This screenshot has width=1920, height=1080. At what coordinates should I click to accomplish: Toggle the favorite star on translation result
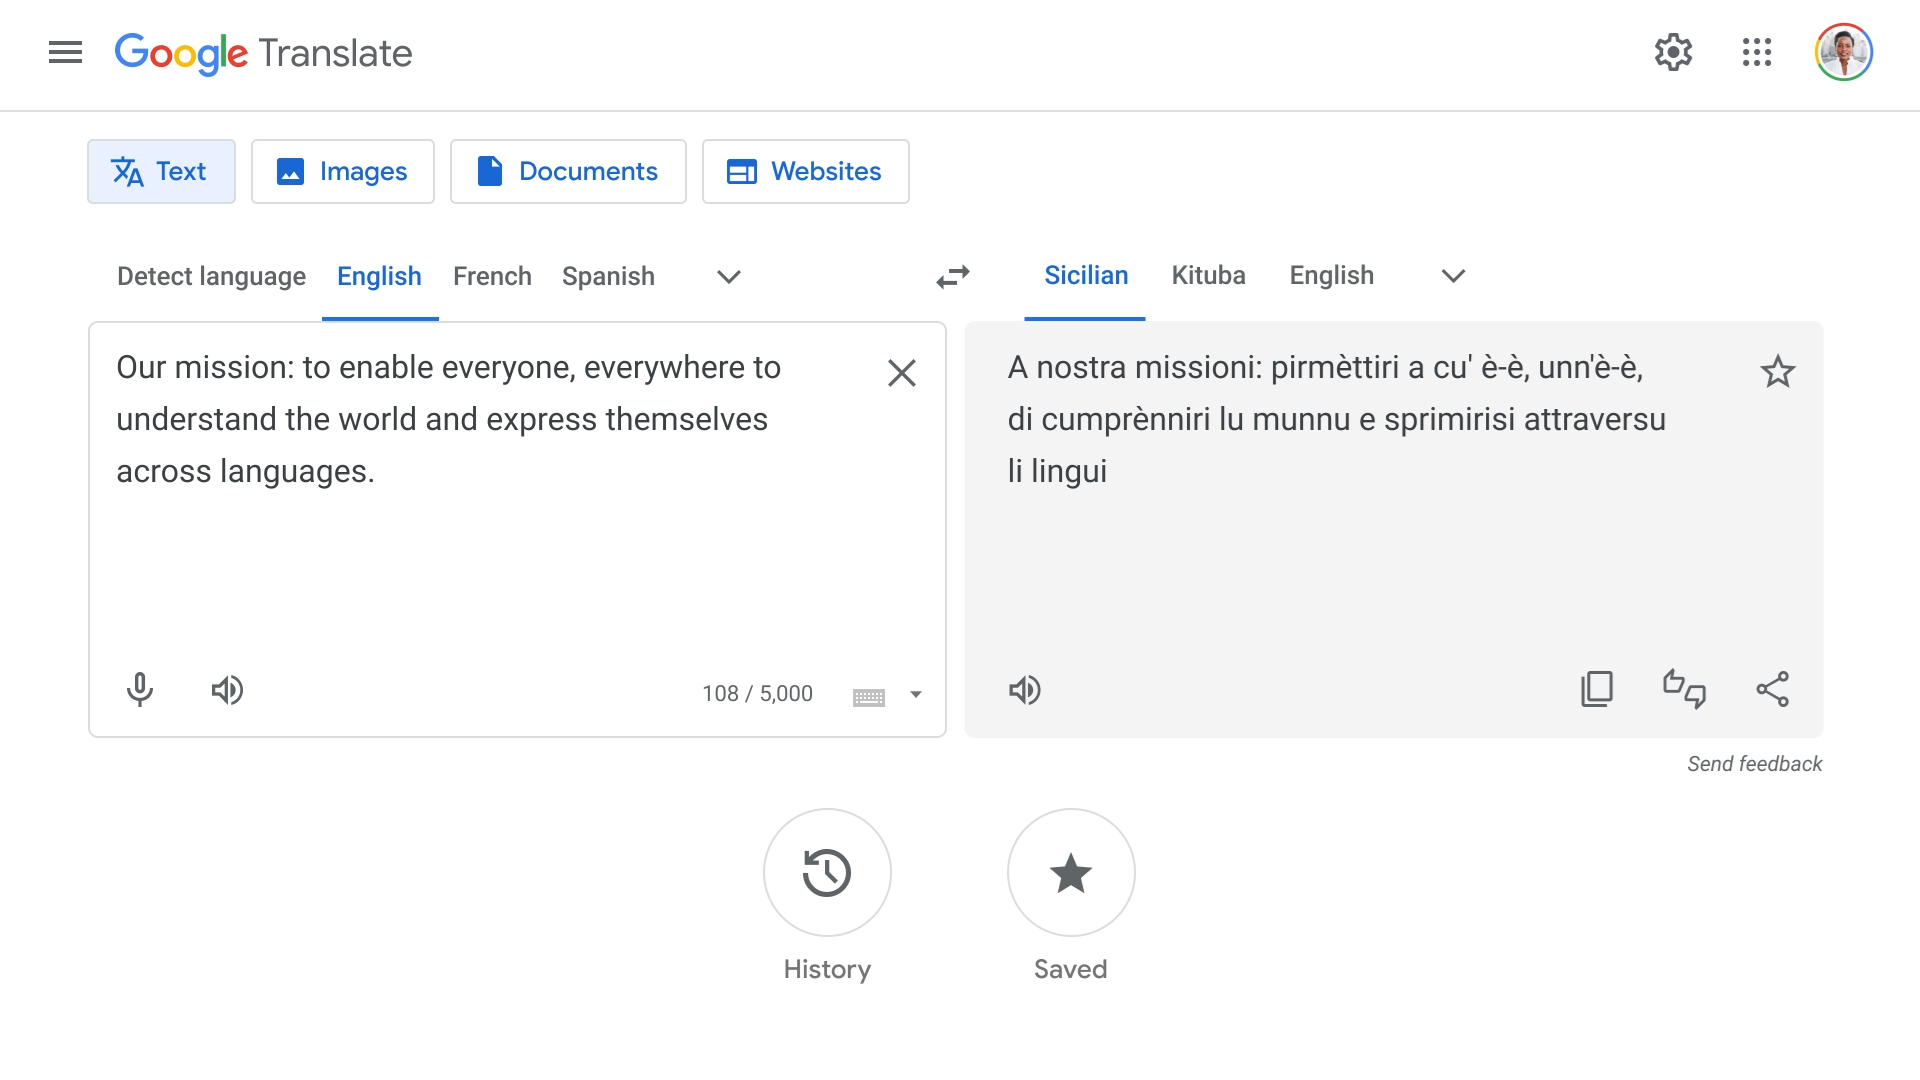point(1779,371)
